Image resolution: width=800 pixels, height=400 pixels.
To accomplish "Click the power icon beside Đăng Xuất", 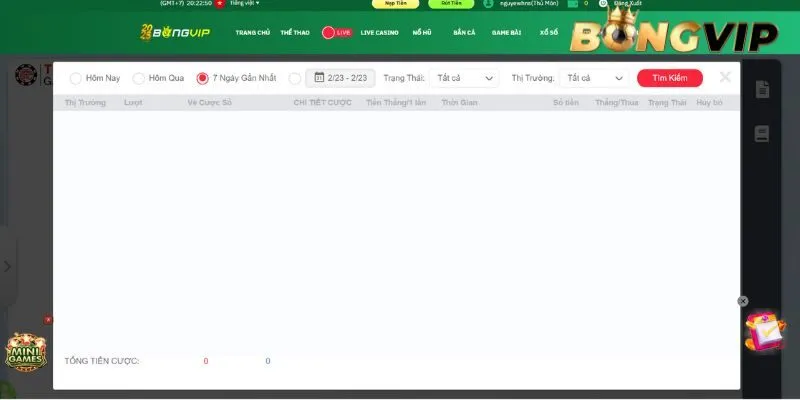I will point(603,3).
